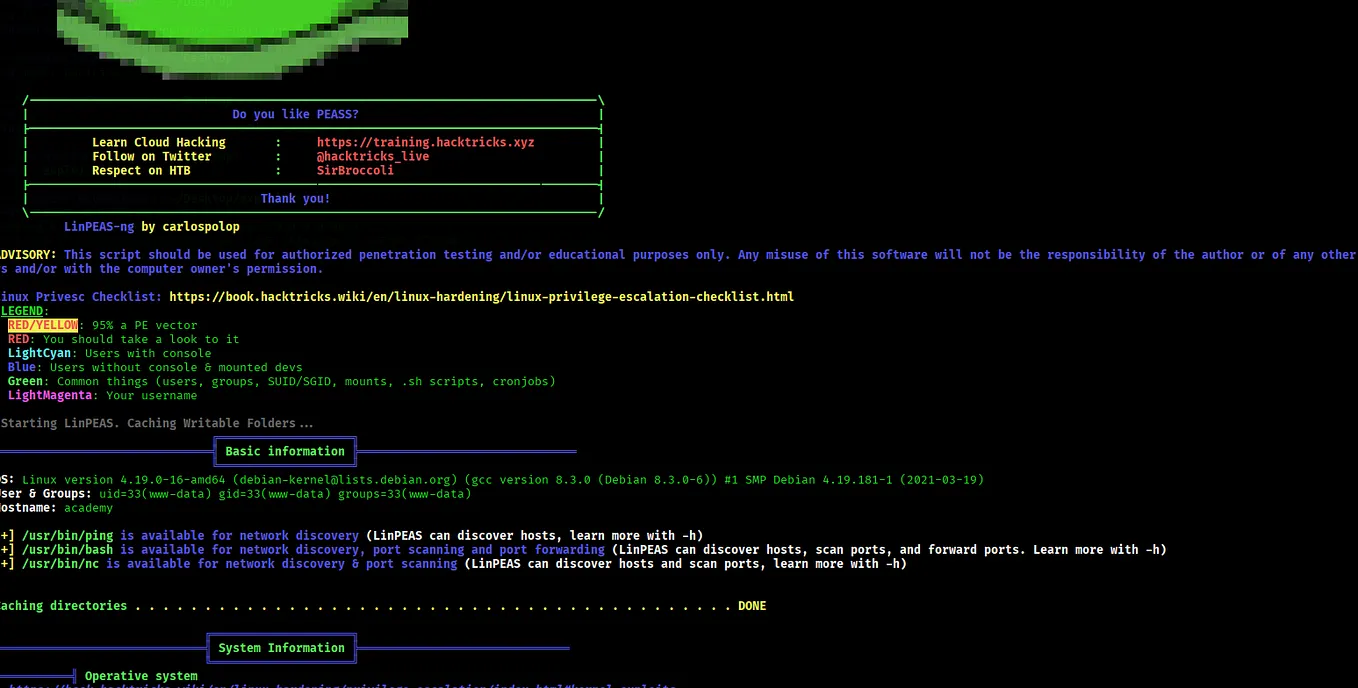The height and width of the screenshot is (688, 1358).
Task: Select the LightCyan legend entry
Action: coord(39,353)
